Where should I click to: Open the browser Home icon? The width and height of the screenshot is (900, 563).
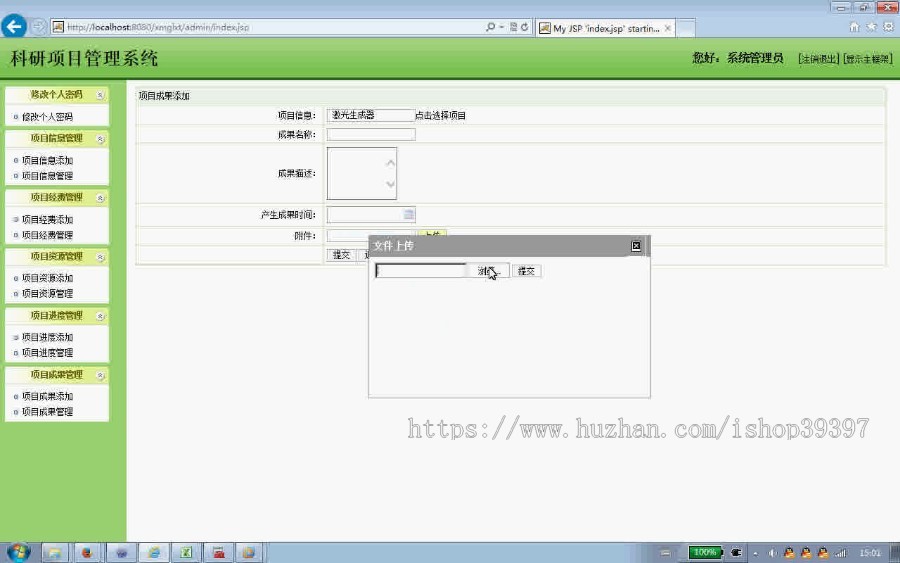[854, 27]
